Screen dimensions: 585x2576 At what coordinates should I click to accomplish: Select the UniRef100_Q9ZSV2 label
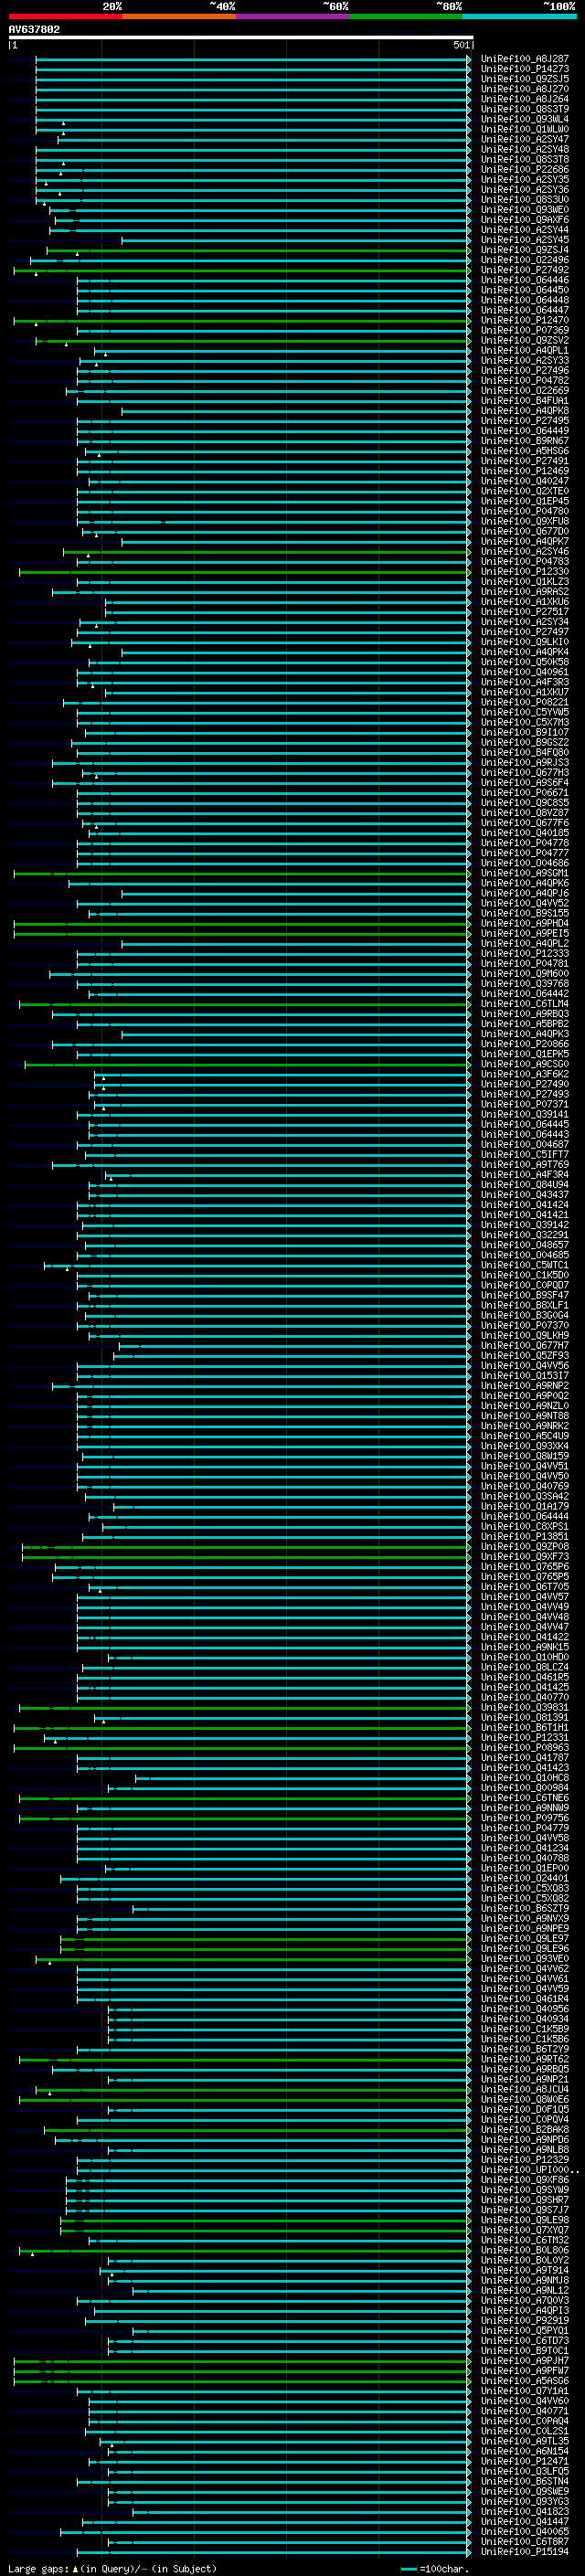coord(525,340)
